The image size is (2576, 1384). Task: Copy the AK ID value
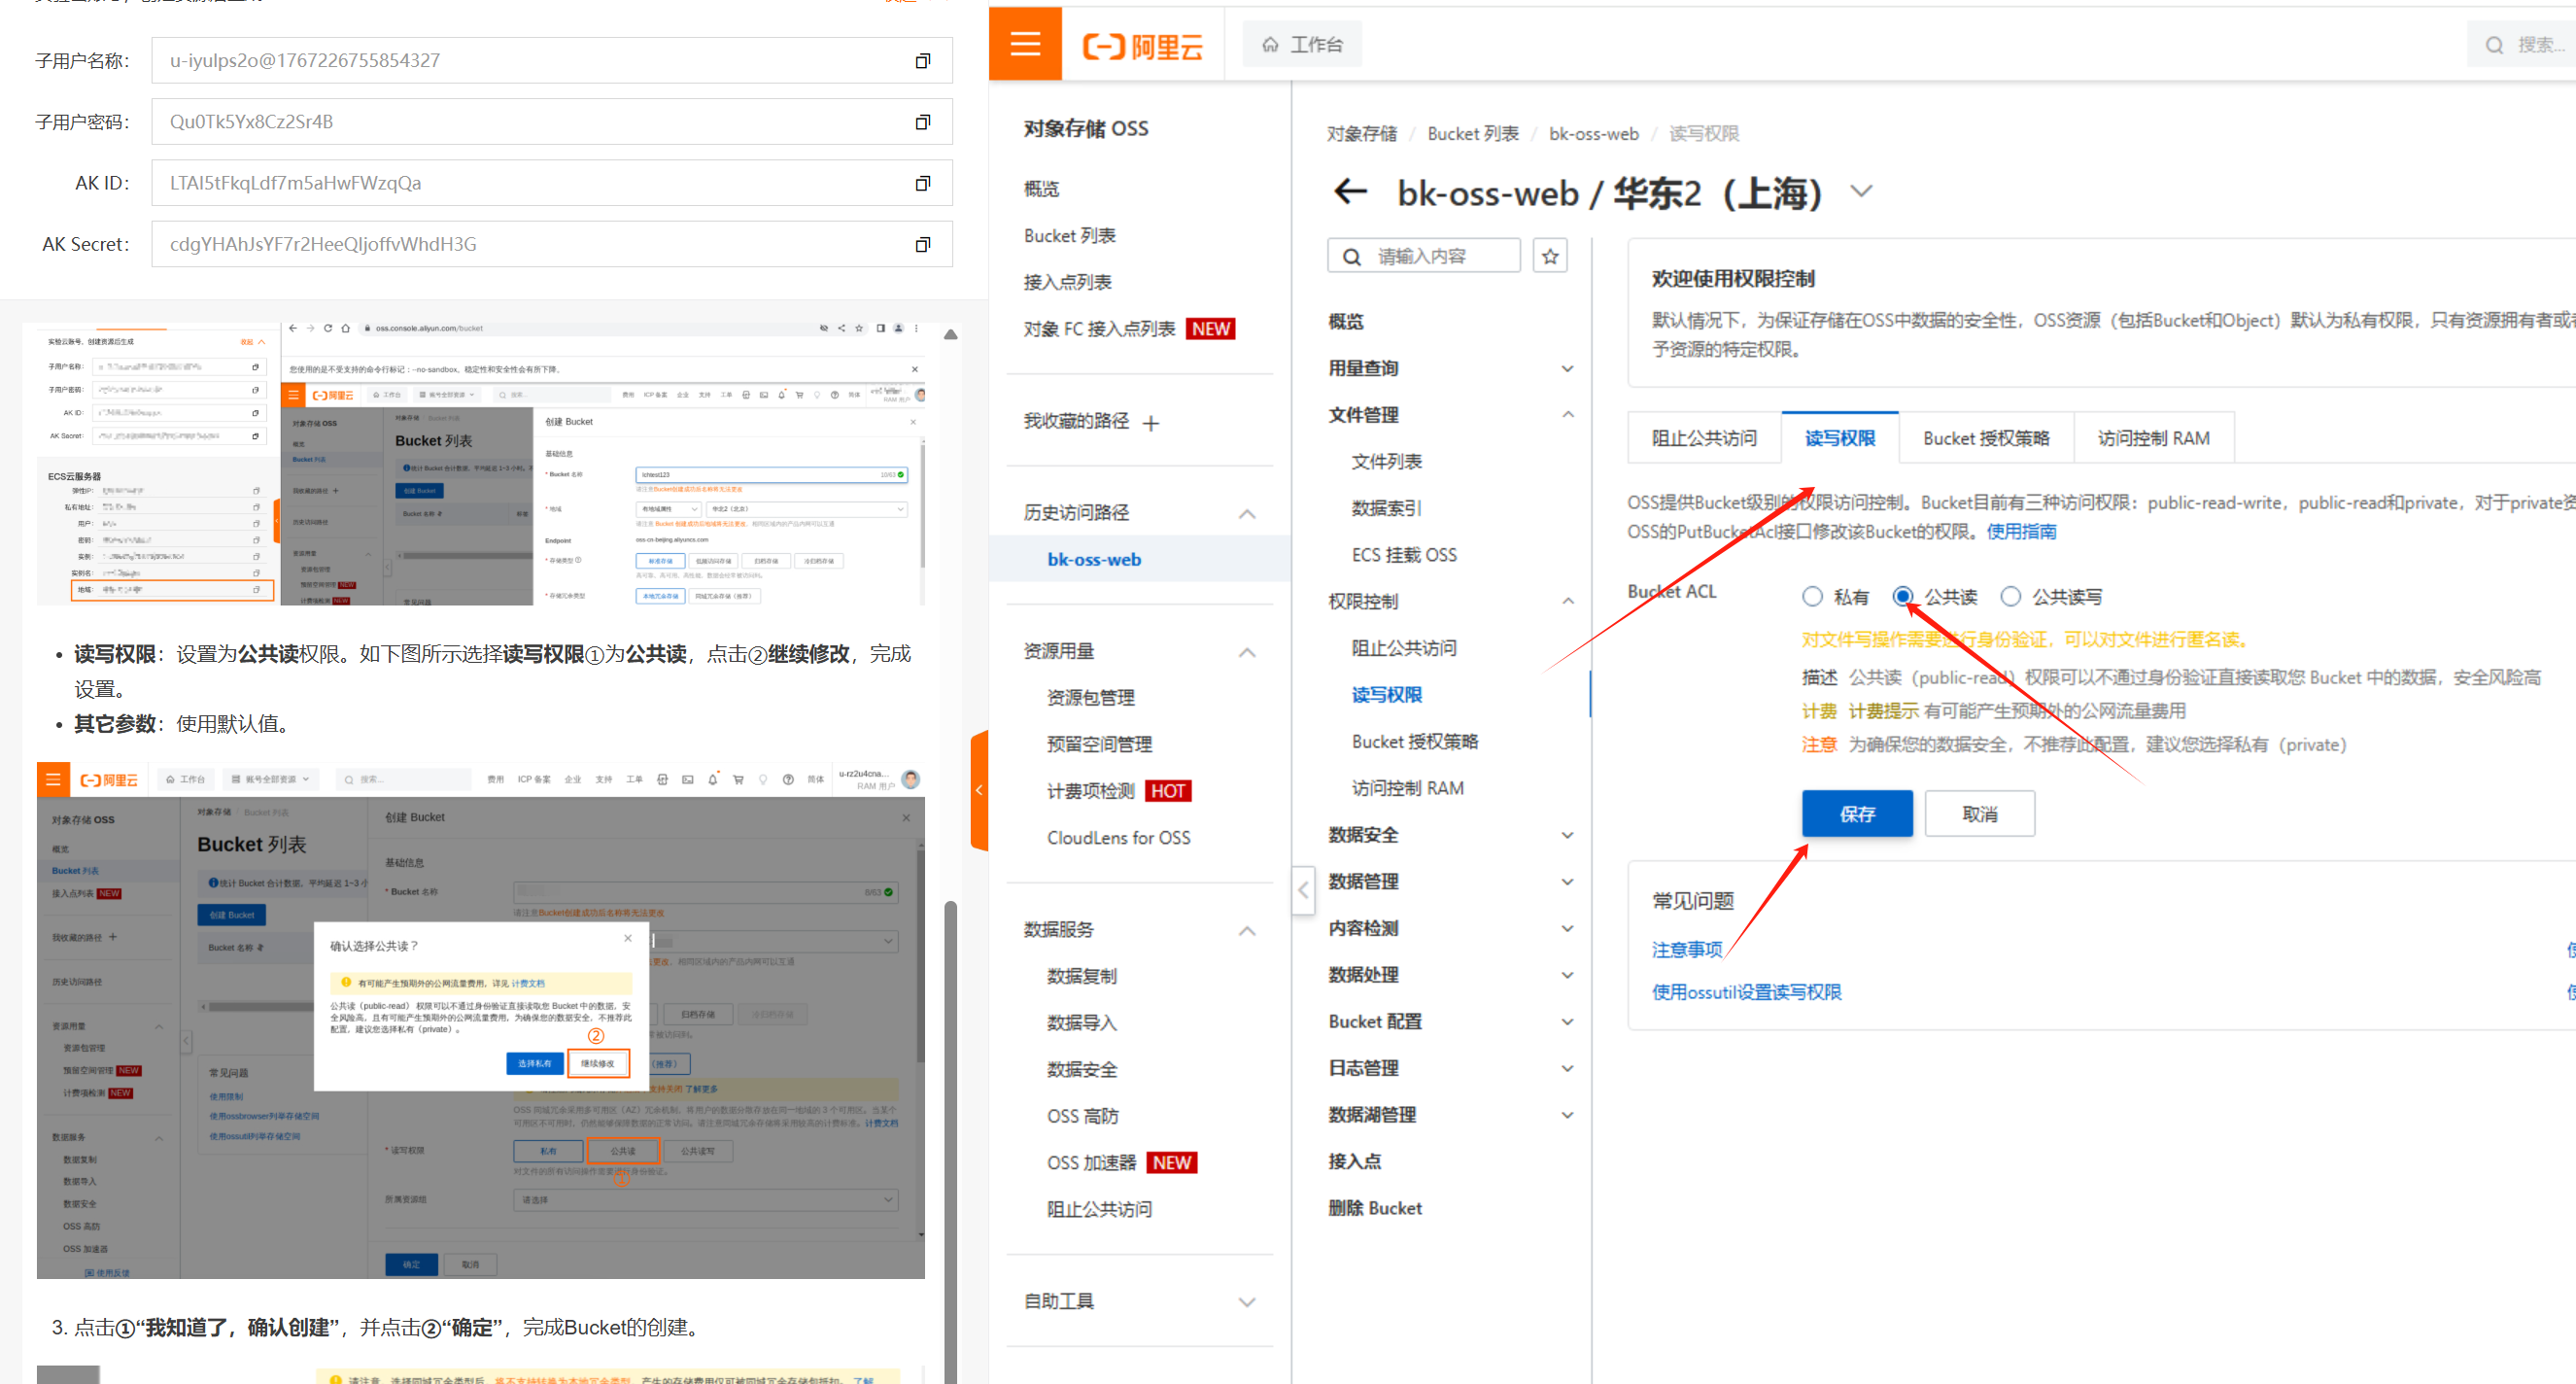(x=922, y=183)
